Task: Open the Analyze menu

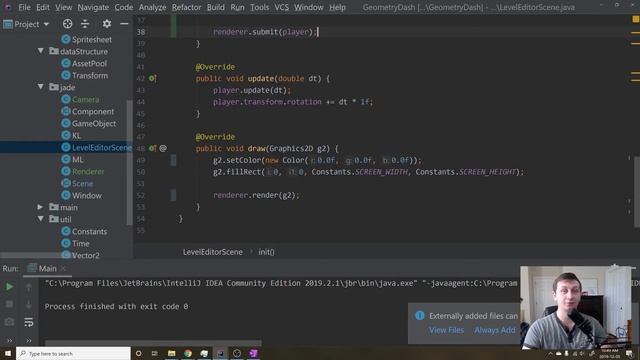Action: (152, 7)
